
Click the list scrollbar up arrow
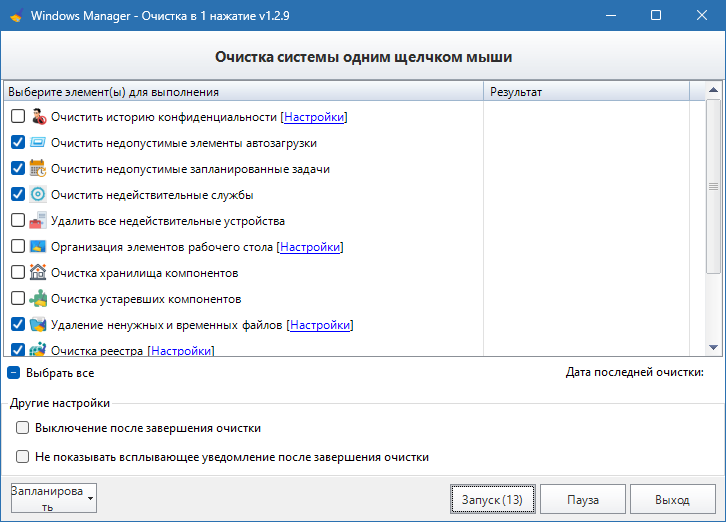pos(713,90)
